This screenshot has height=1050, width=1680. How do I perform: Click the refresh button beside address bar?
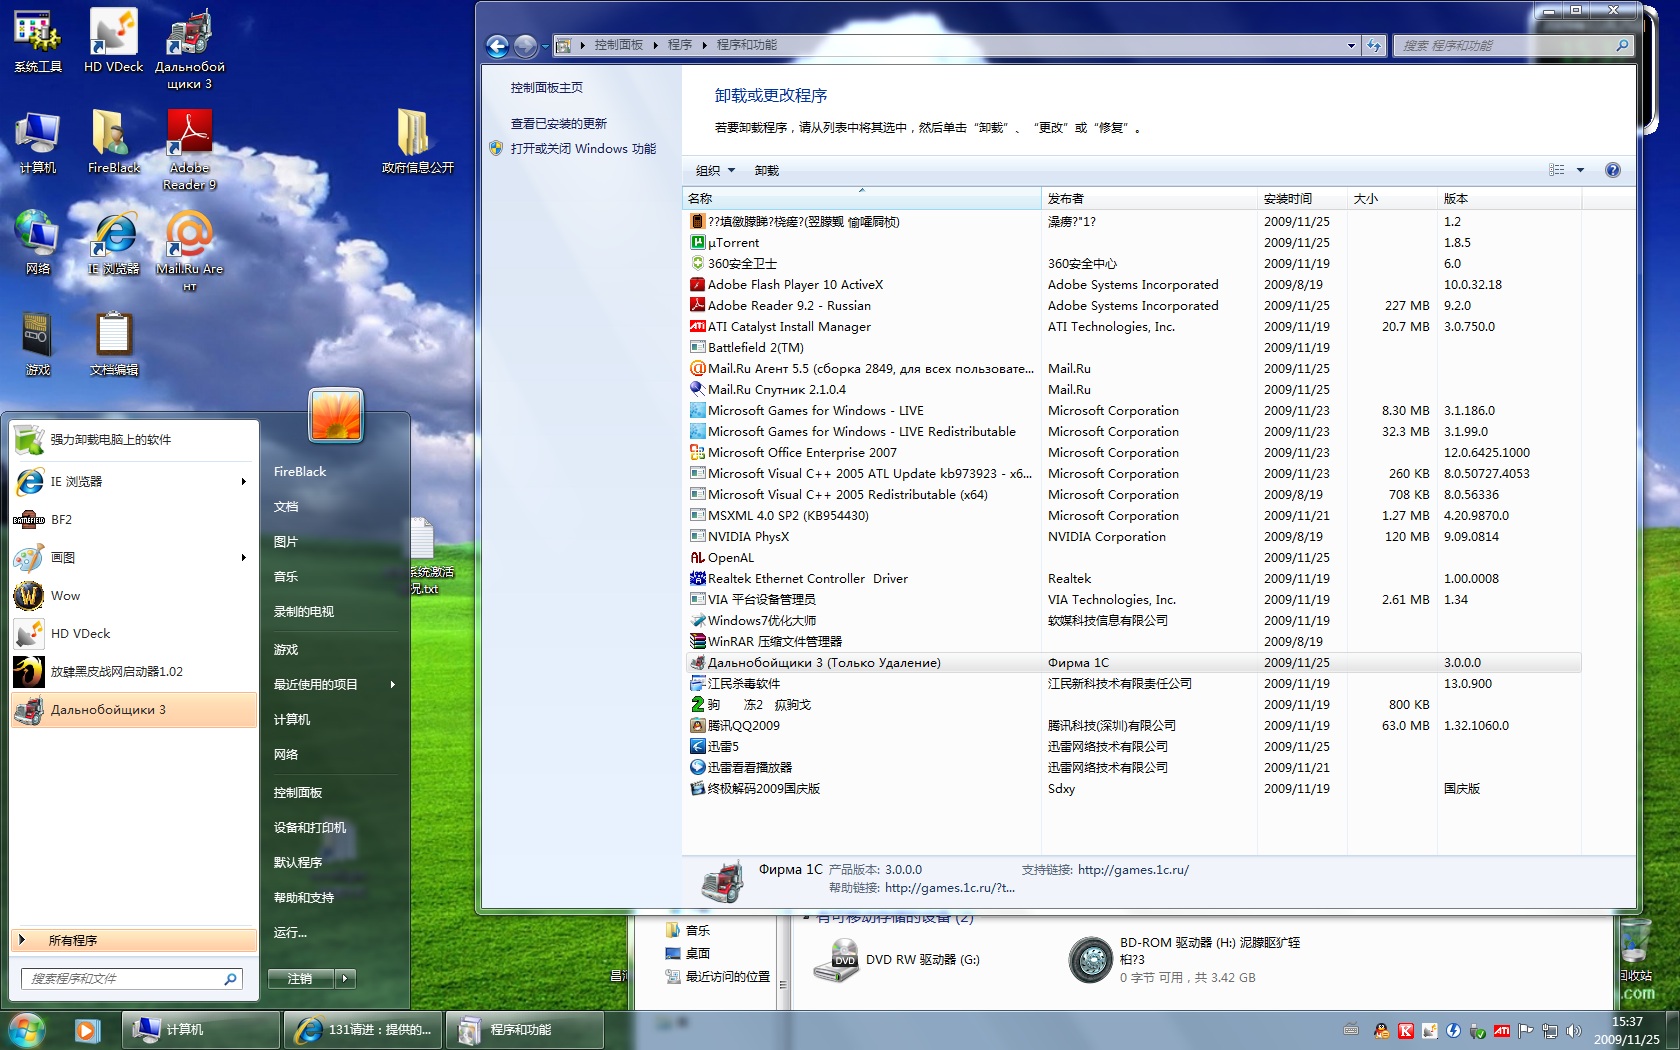1374,46
